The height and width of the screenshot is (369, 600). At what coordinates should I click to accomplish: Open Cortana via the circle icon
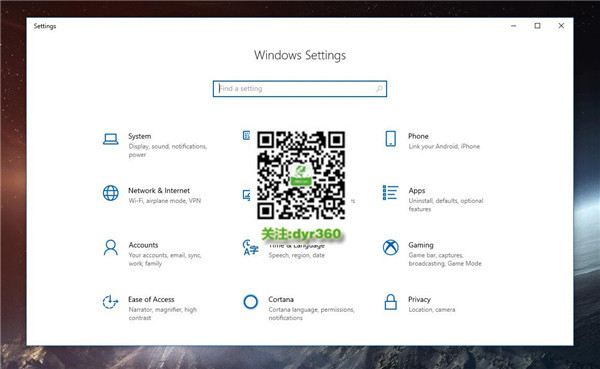tap(251, 302)
